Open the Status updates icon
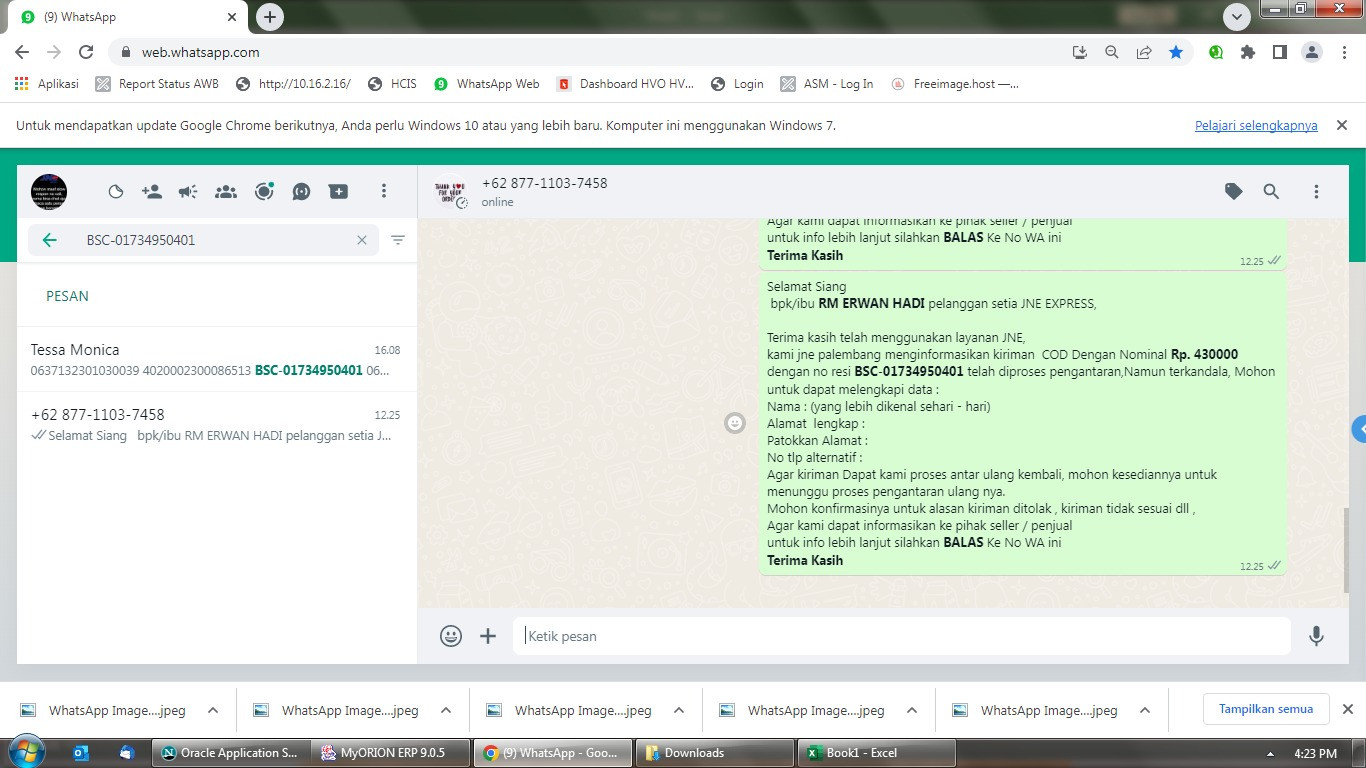 [x=264, y=191]
